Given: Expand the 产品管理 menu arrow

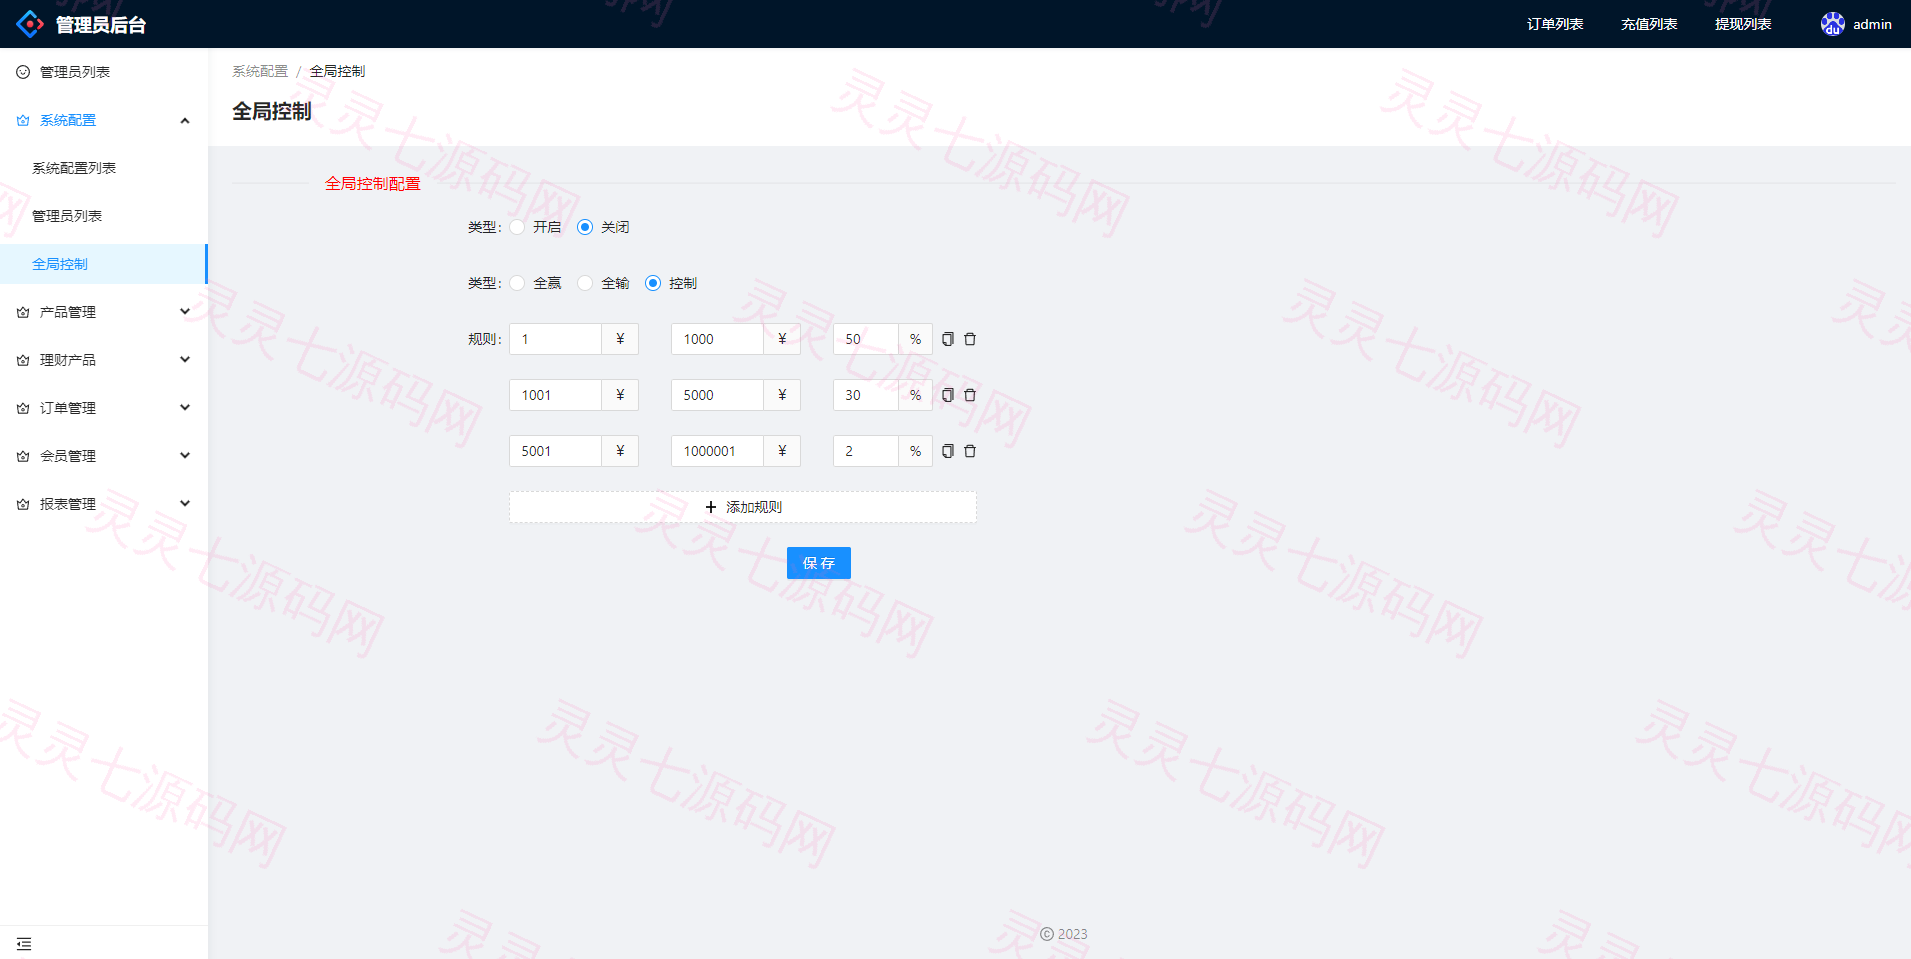Looking at the screenshot, I should click(185, 312).
